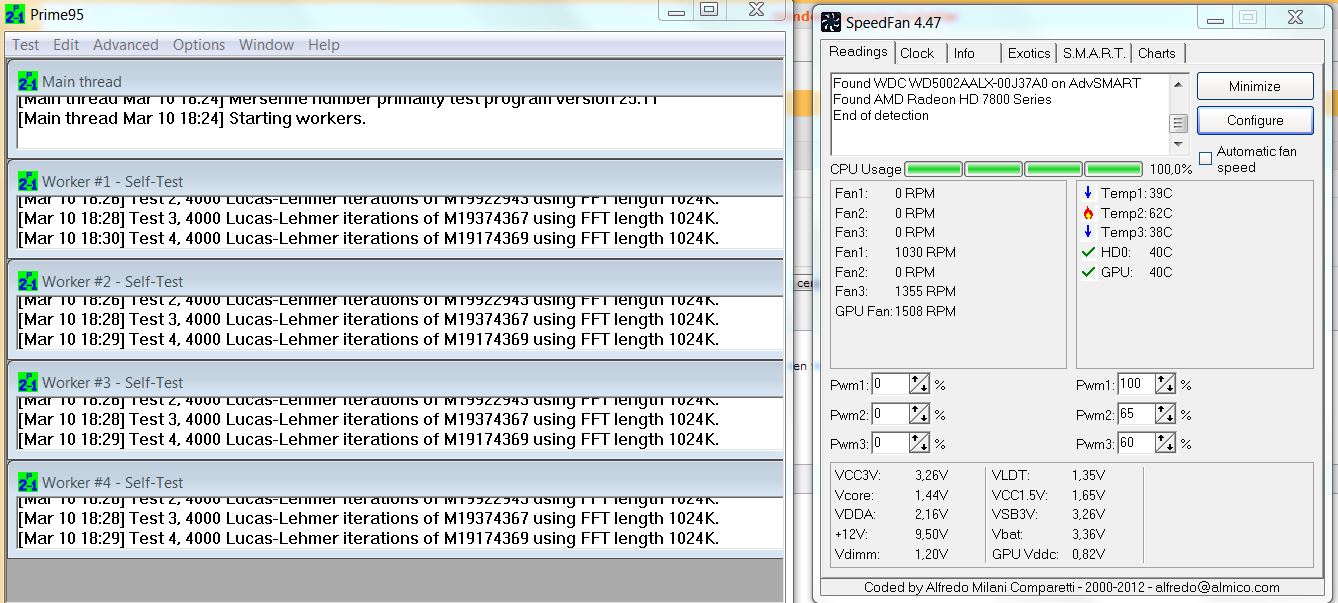
Task: Open the Options menu in Prime95
Action: click(x=199, y=45)
